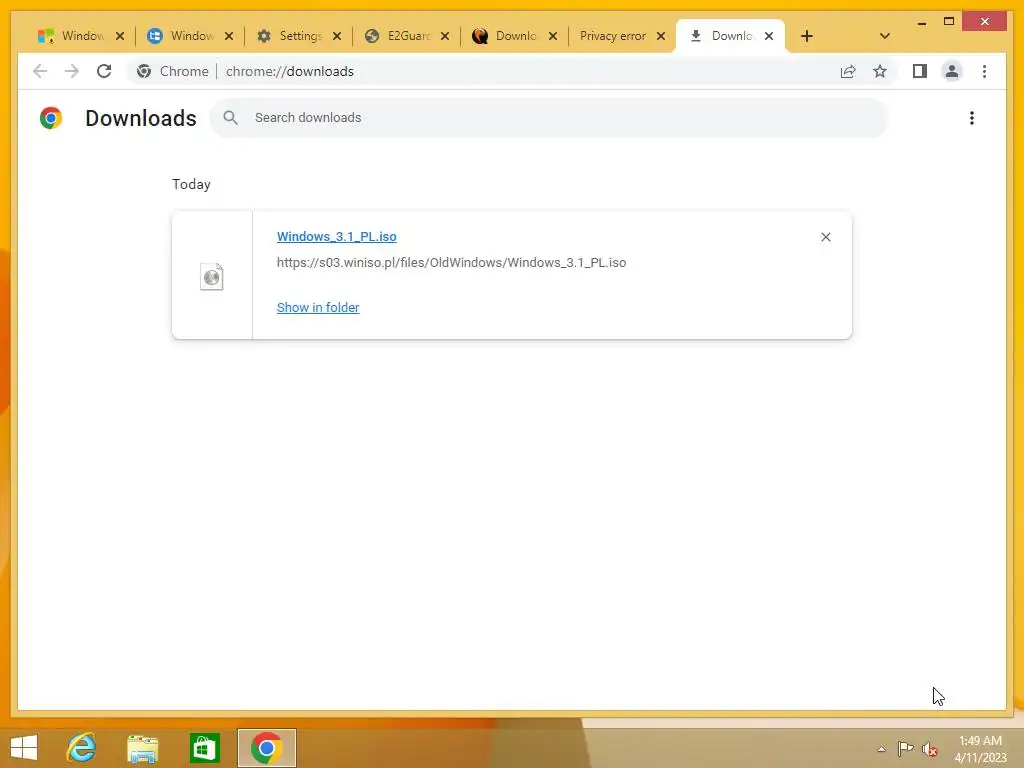Open Chrome's three-dot main menu
This screenshot has height=768, width=1024.
tap(984, 71)
